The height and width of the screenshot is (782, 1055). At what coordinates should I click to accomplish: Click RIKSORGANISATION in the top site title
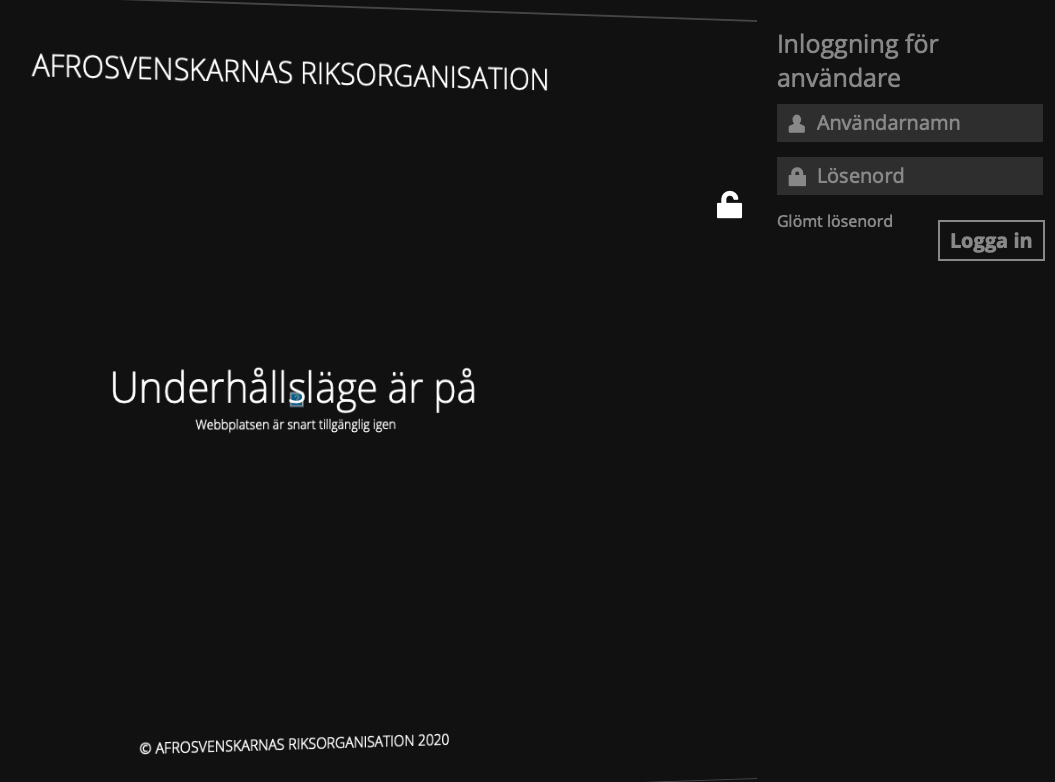click(x=424, y=76)
